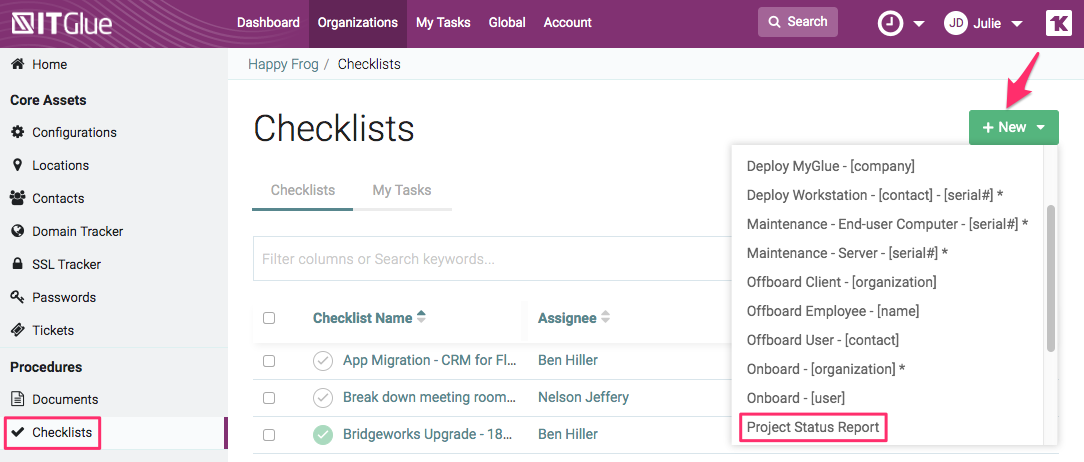Open the time tracker clock icon
Screen dimensions: 1084x462
point(890,24)
